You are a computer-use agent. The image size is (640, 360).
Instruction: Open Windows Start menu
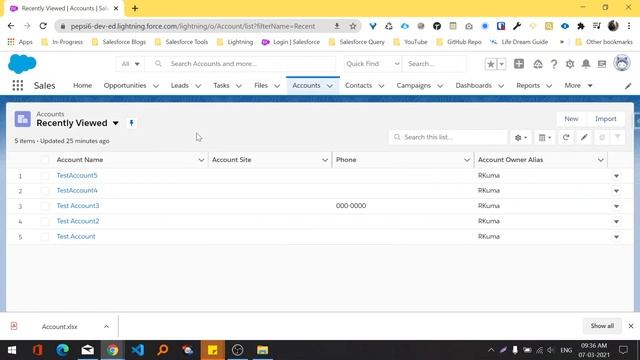click(12, 350)
